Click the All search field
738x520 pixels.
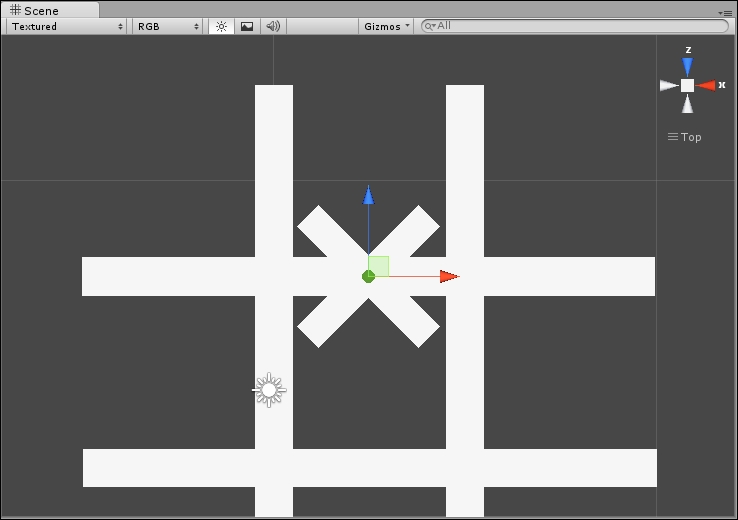pos(575,26)
